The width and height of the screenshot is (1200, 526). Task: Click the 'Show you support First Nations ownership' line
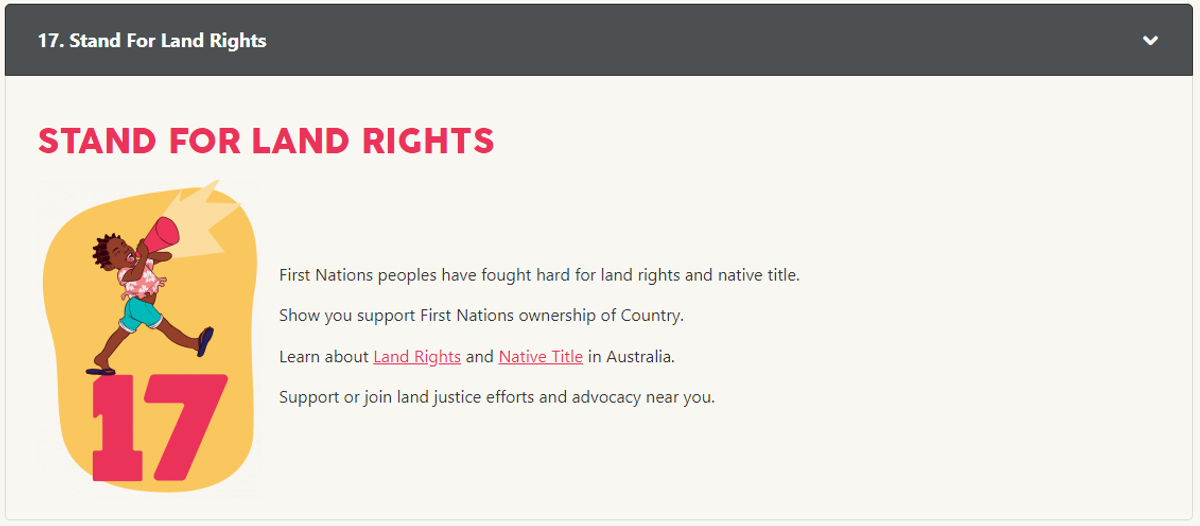point(481,315)
